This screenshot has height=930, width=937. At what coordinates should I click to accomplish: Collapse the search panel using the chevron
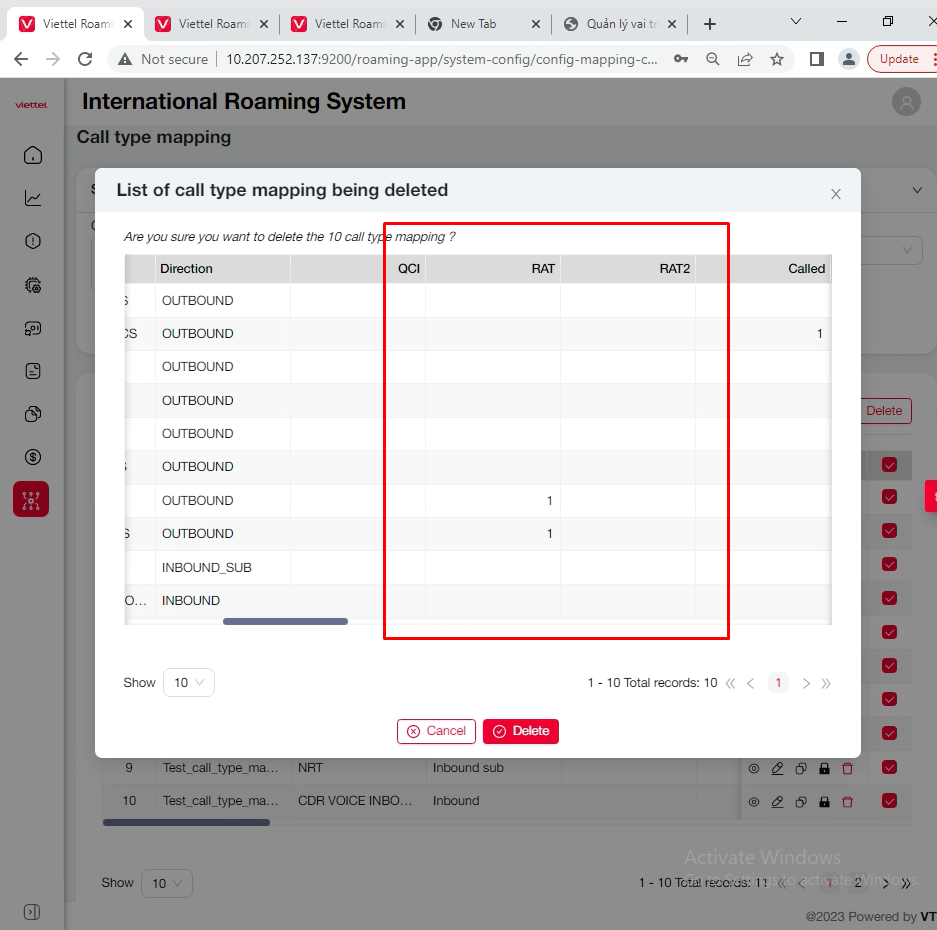[917, 190]
